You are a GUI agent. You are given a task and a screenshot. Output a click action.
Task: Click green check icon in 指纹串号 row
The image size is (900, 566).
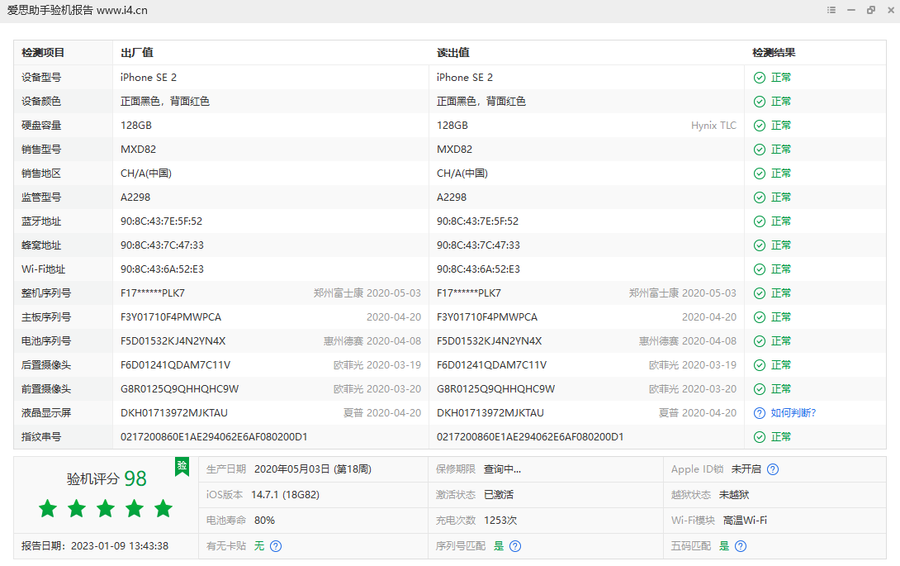click(759, 437)
